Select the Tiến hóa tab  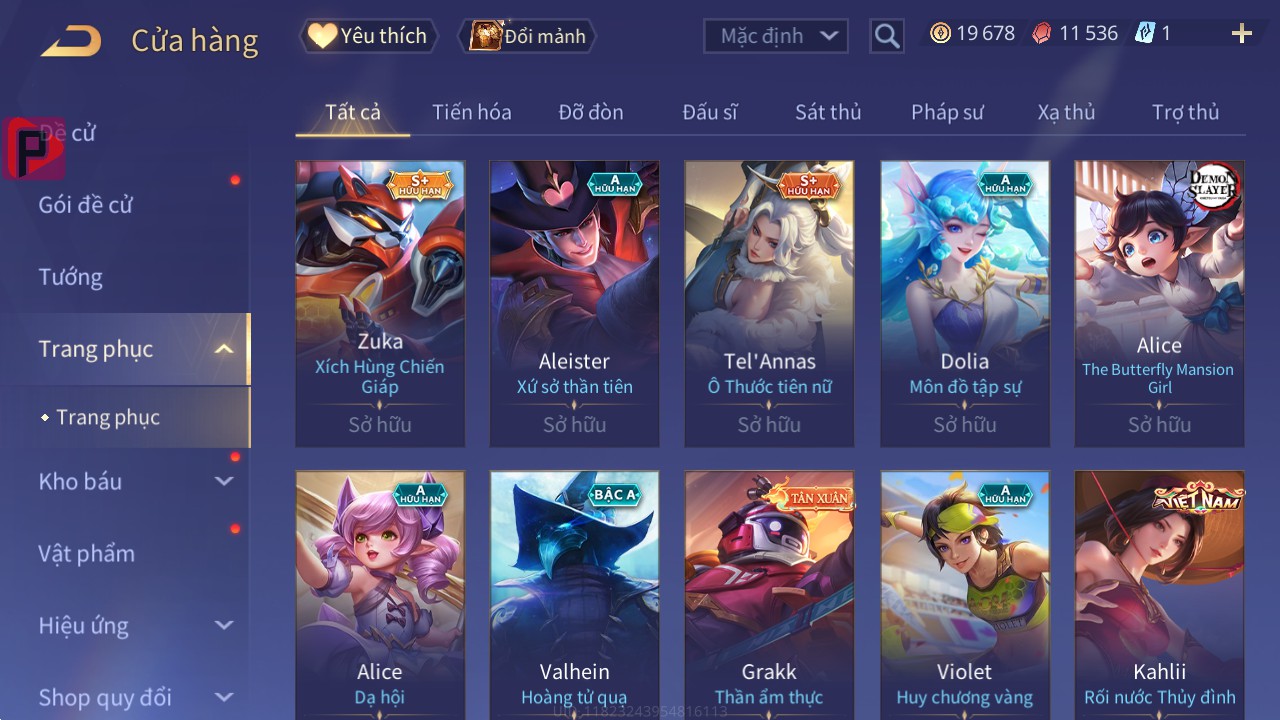tap(472, 112)
